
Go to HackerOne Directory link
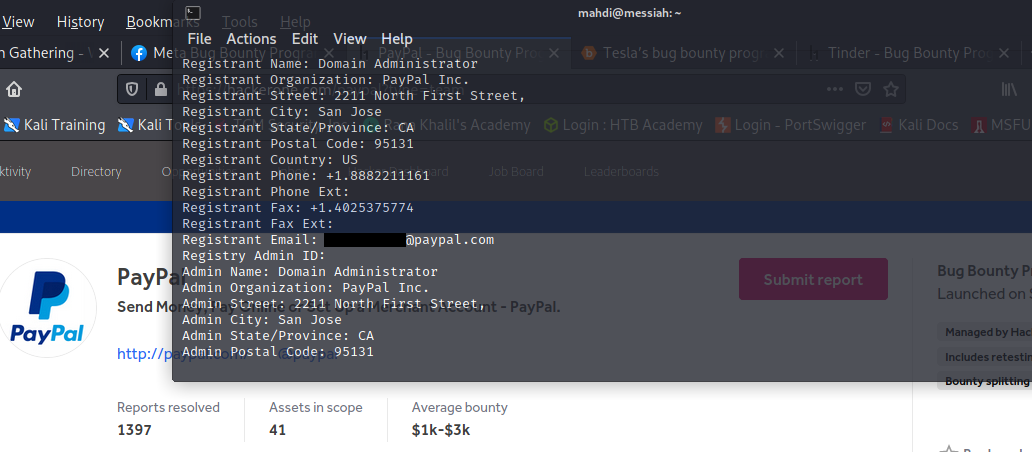point(96,172)
